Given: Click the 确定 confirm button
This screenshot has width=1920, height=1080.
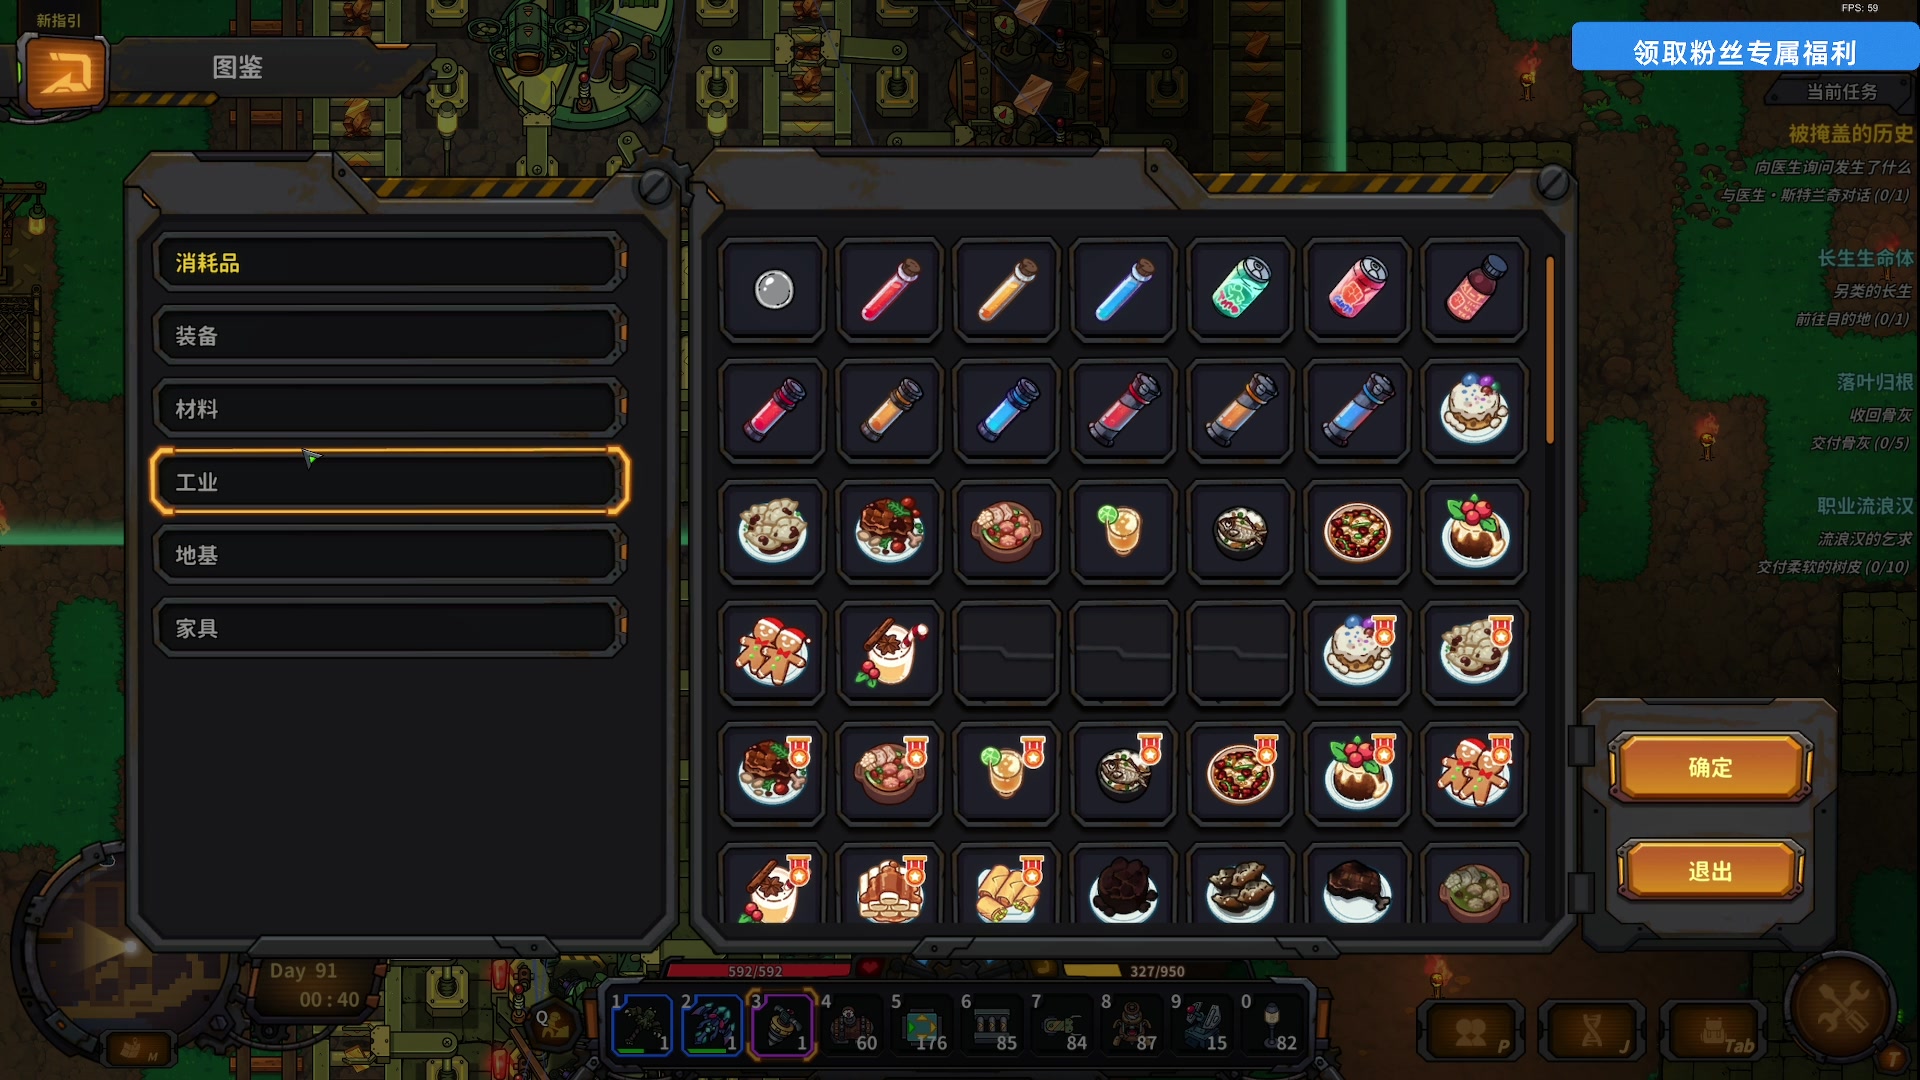Looking at the screenshot, I should pyautogui.click(x=1710, y=768).
